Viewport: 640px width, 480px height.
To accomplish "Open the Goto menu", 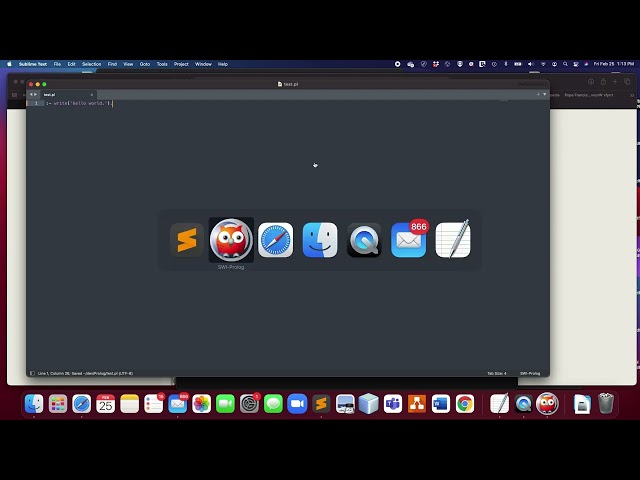I will (x=145, y=64).
